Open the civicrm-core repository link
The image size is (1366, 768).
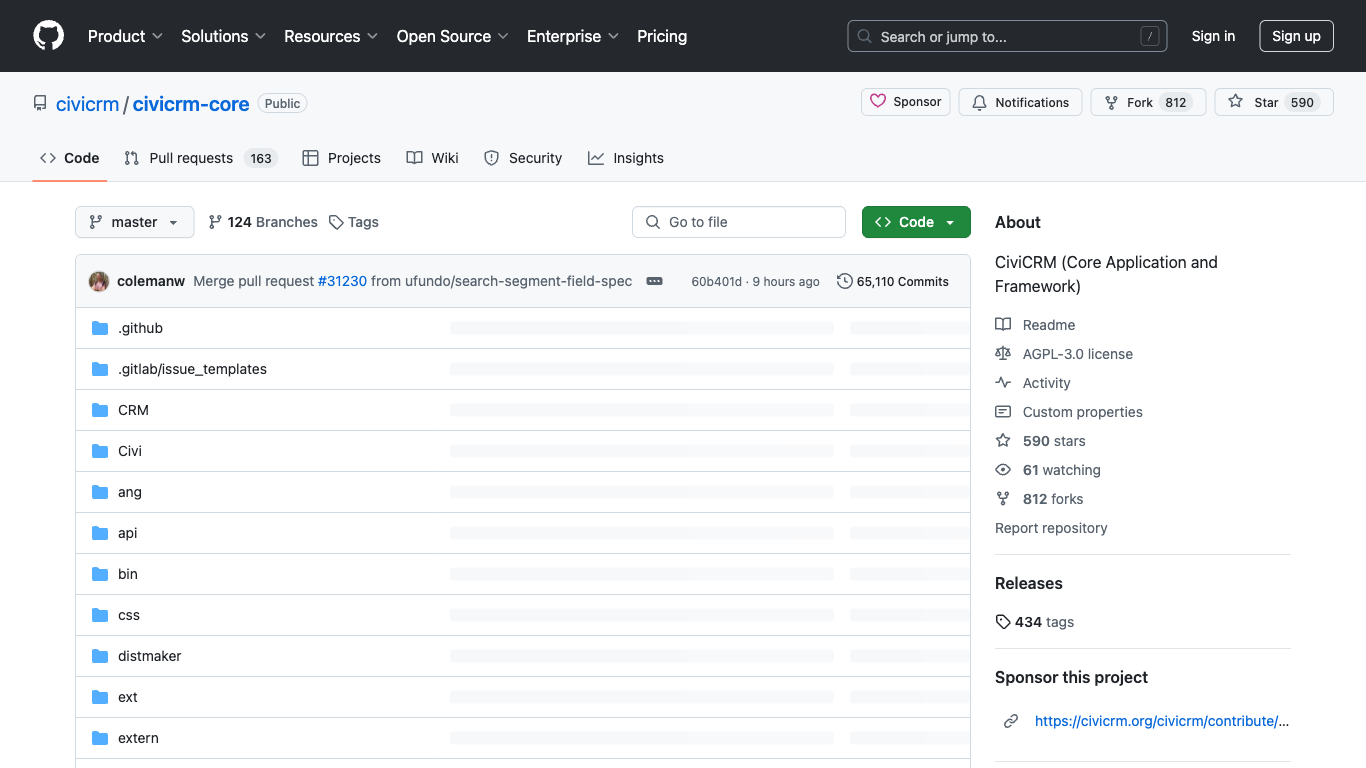pyautogui.click(x=191, y=104)
